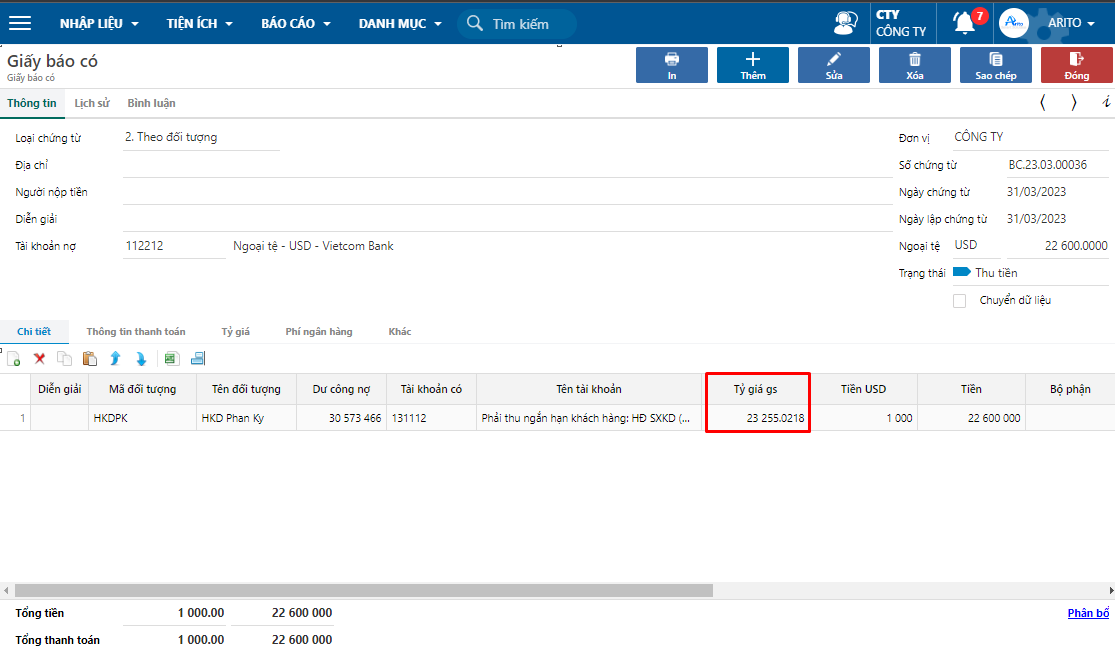Switch to the Lịch sử tab
Viewport: 1115px width, 666px height.
point(92,103)
